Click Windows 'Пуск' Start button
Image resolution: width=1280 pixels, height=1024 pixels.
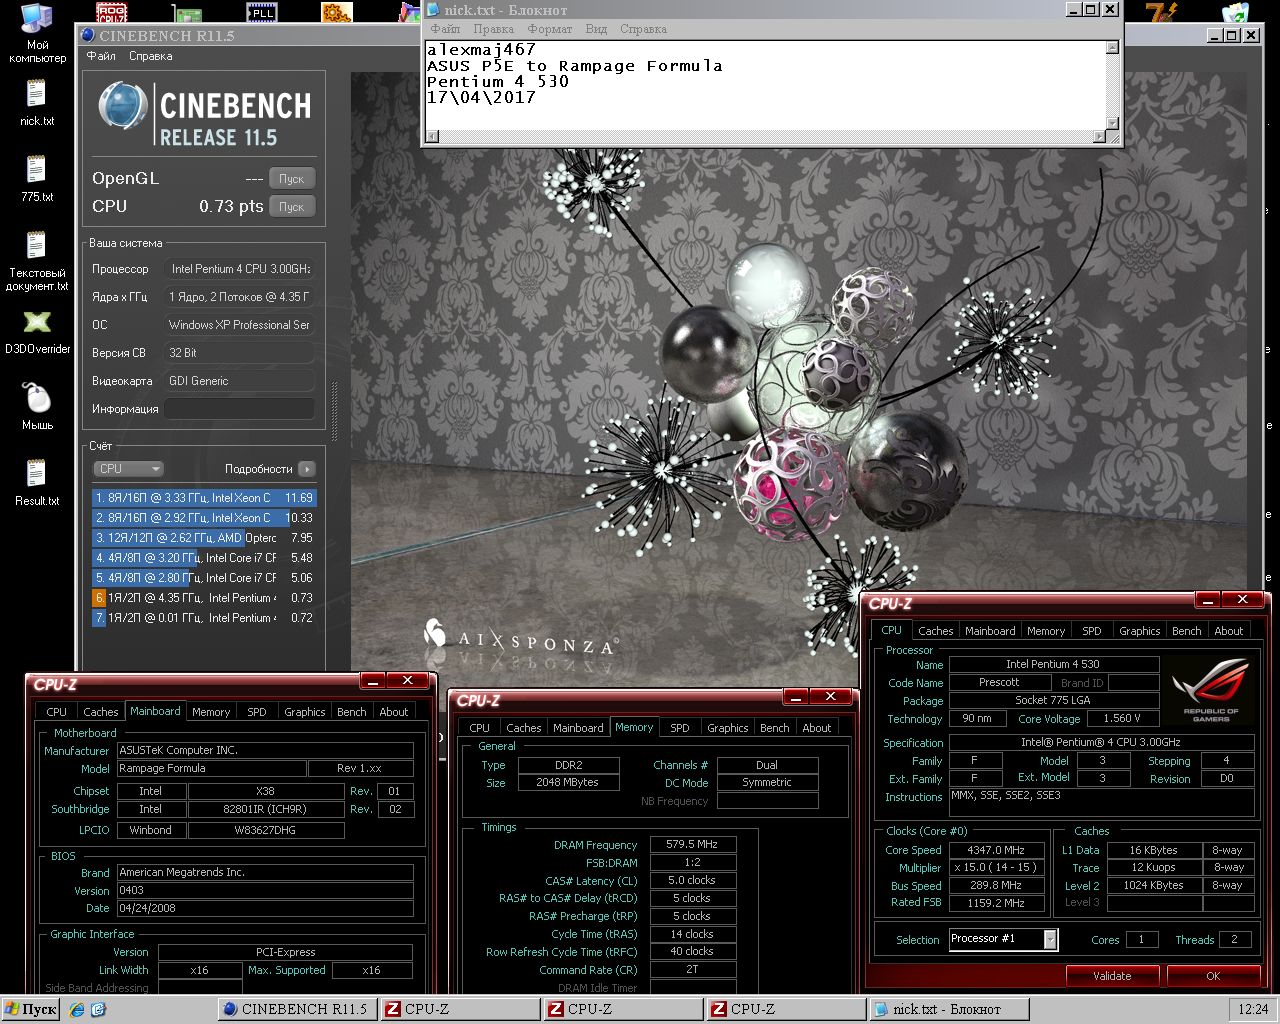30,1009
